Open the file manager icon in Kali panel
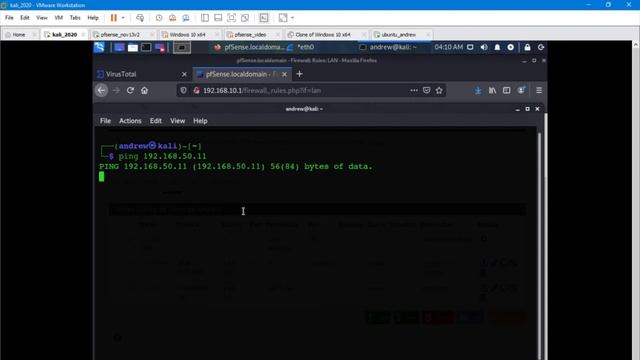 click(133, 47)
